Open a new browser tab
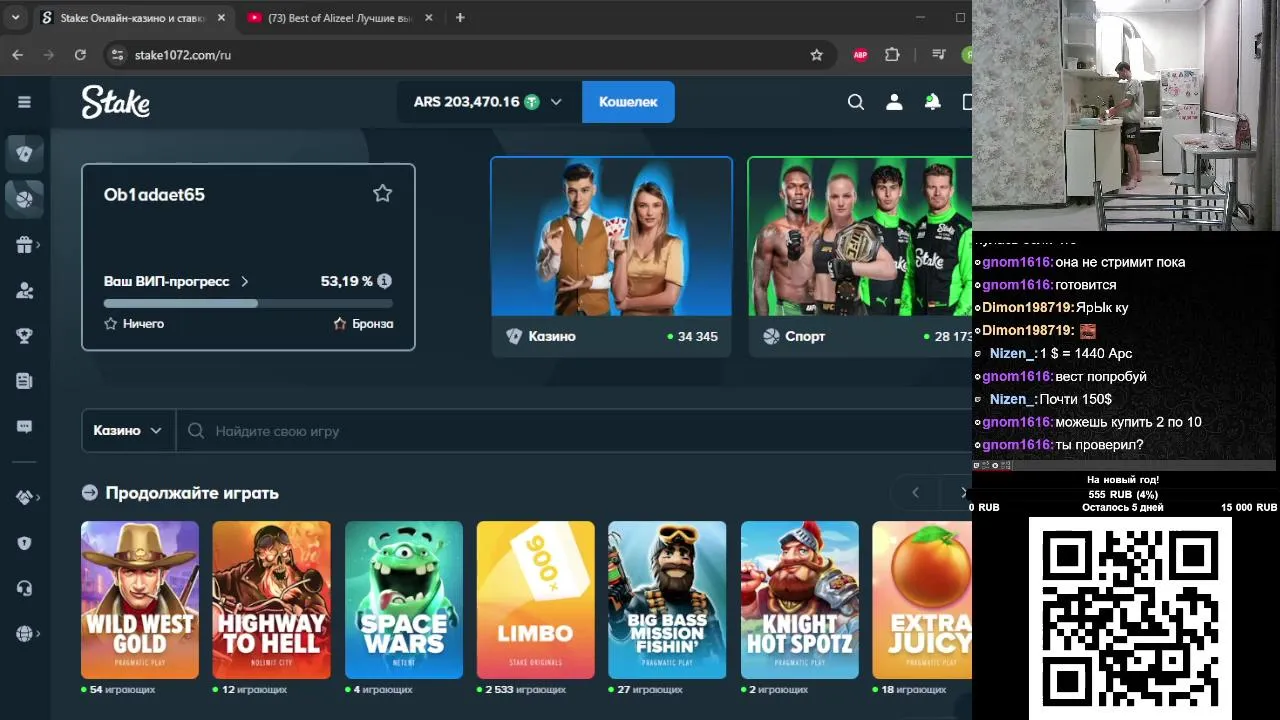 coord(460,18)
